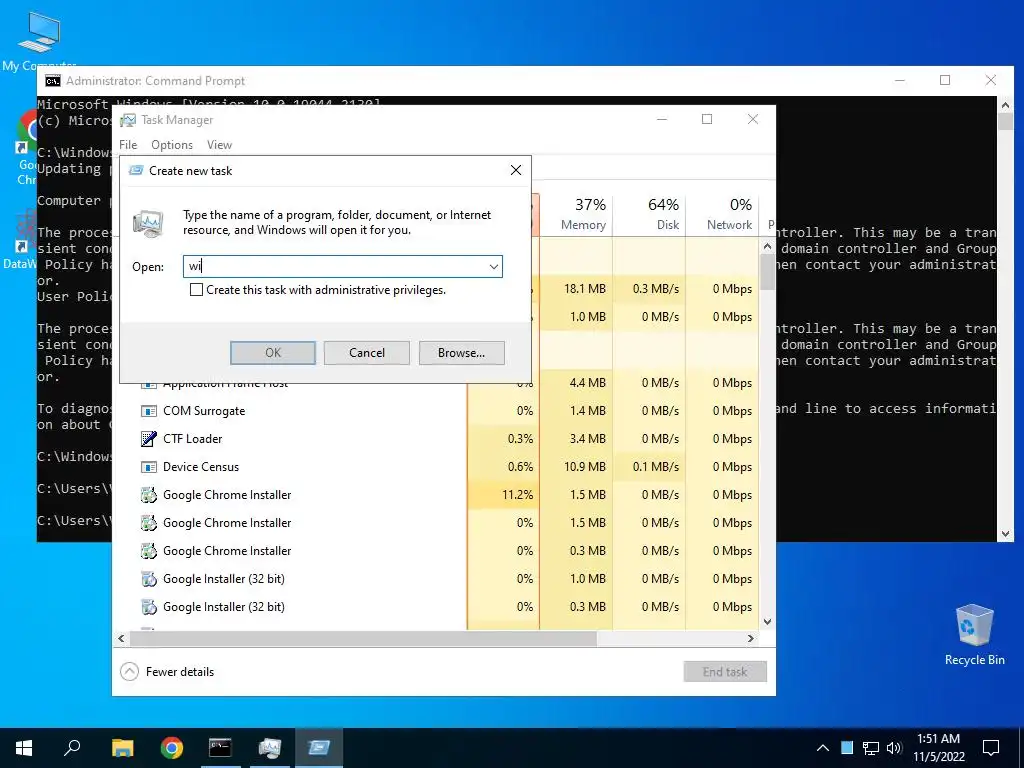1024x768 pixels.
Task: Sort by the Memory column header
Action: [x=577, y=214]
